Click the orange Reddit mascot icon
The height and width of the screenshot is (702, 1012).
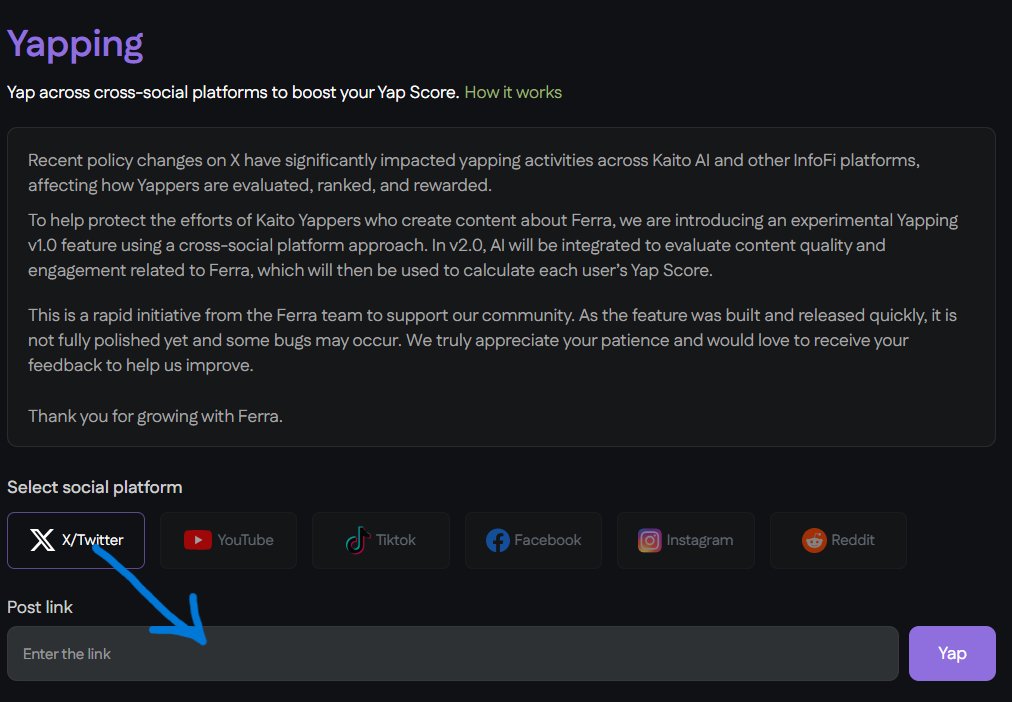[x=815, y=540]
